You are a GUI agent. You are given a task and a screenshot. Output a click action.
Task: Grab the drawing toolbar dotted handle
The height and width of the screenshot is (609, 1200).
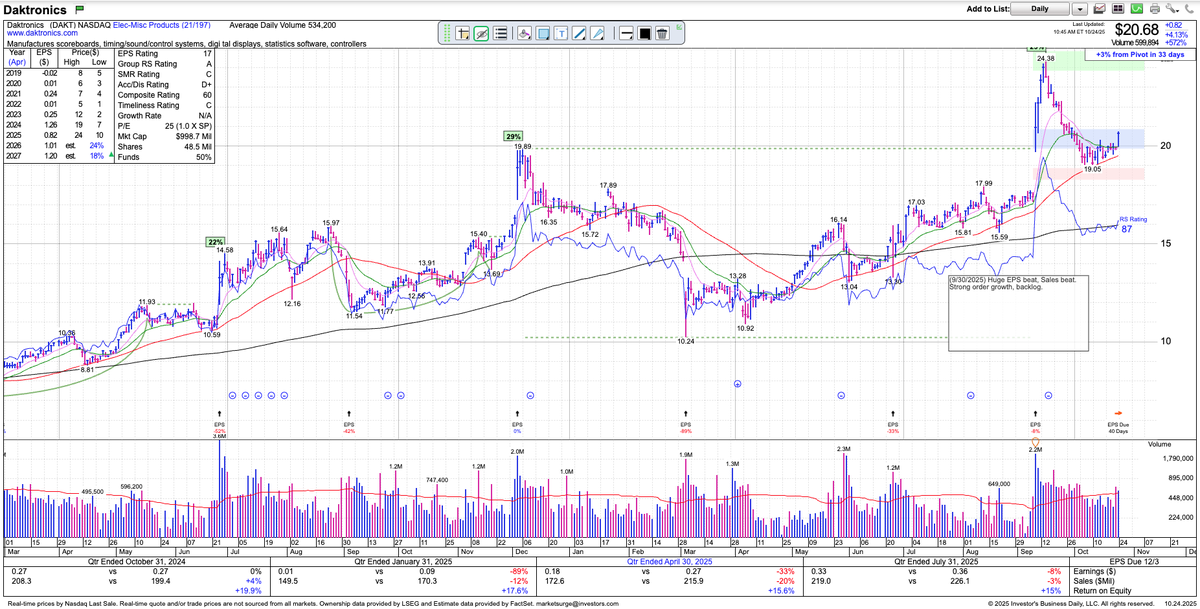click(447, 33)
